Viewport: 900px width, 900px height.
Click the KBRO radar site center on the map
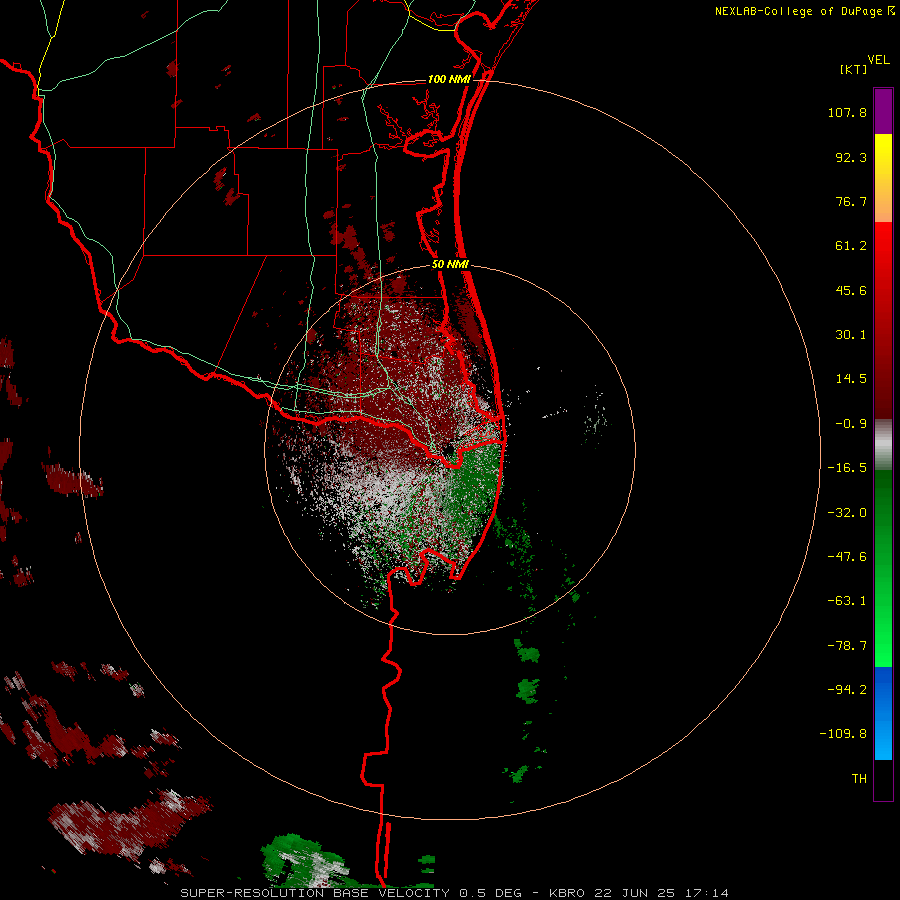pos(449,449)
